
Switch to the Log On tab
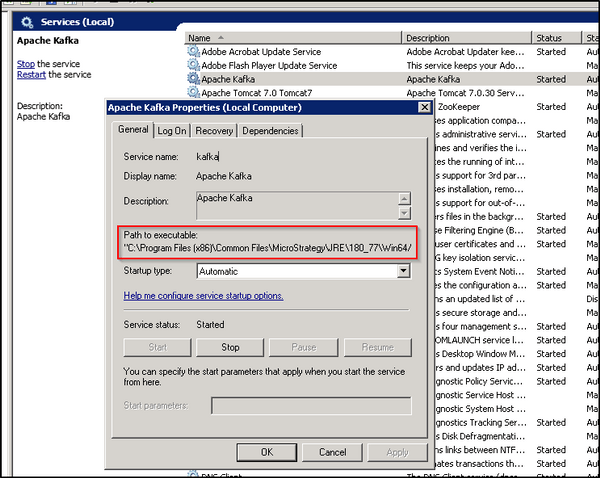tap(171, 130)
